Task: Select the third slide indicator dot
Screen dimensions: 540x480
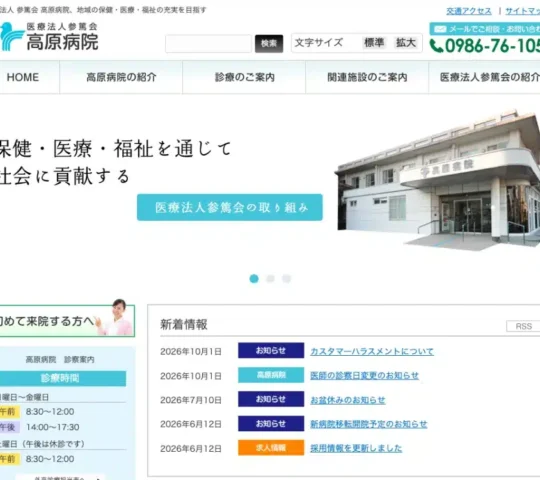Action: coord(287,279)
